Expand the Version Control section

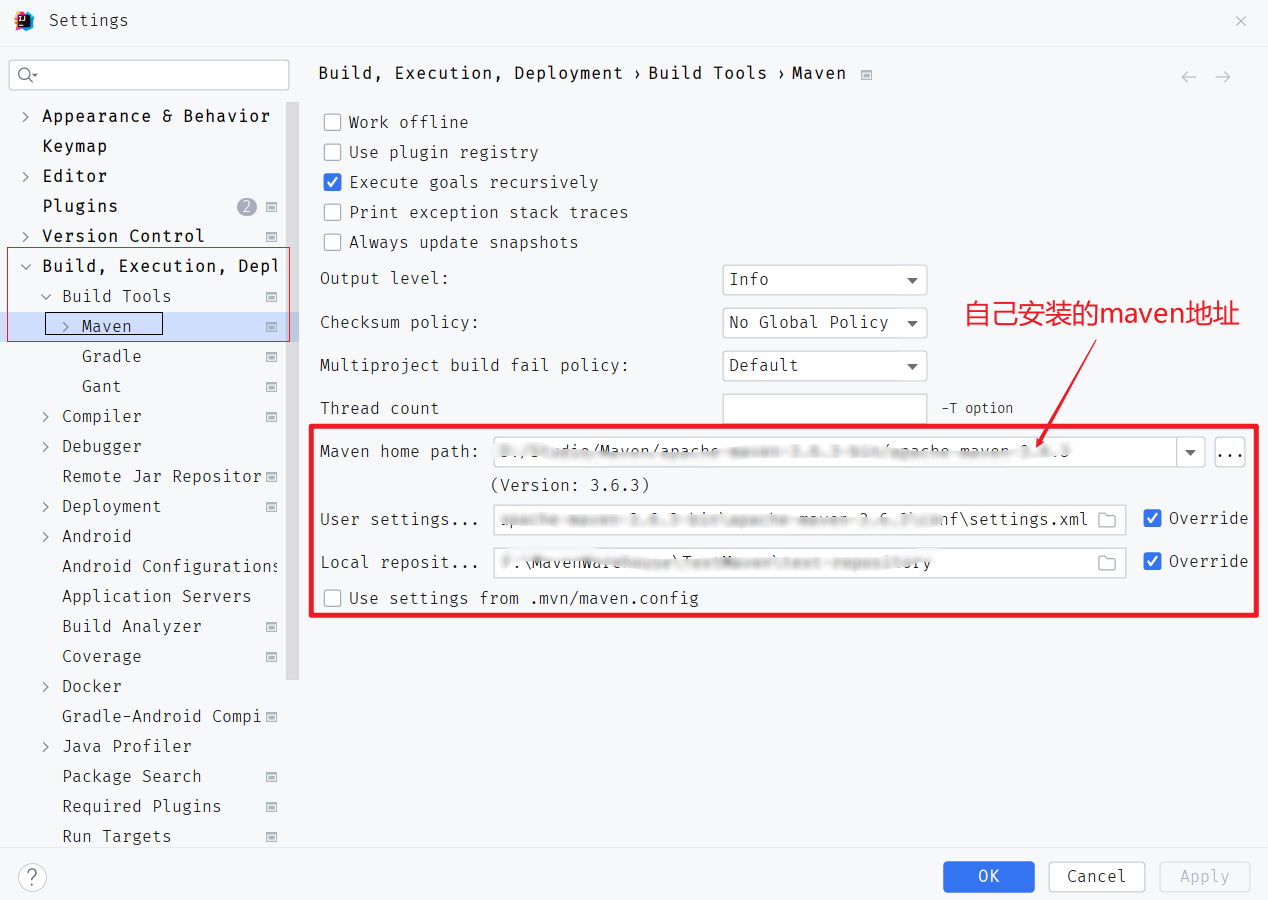coord(25,237)
